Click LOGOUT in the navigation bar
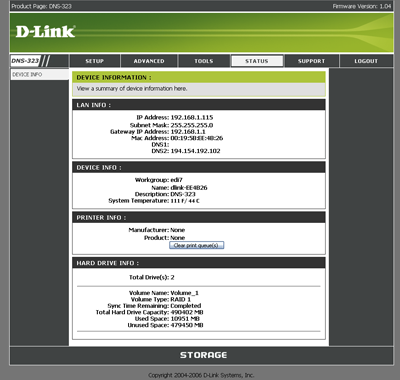Screen dimensions: 400x380 tap(366, 61)
